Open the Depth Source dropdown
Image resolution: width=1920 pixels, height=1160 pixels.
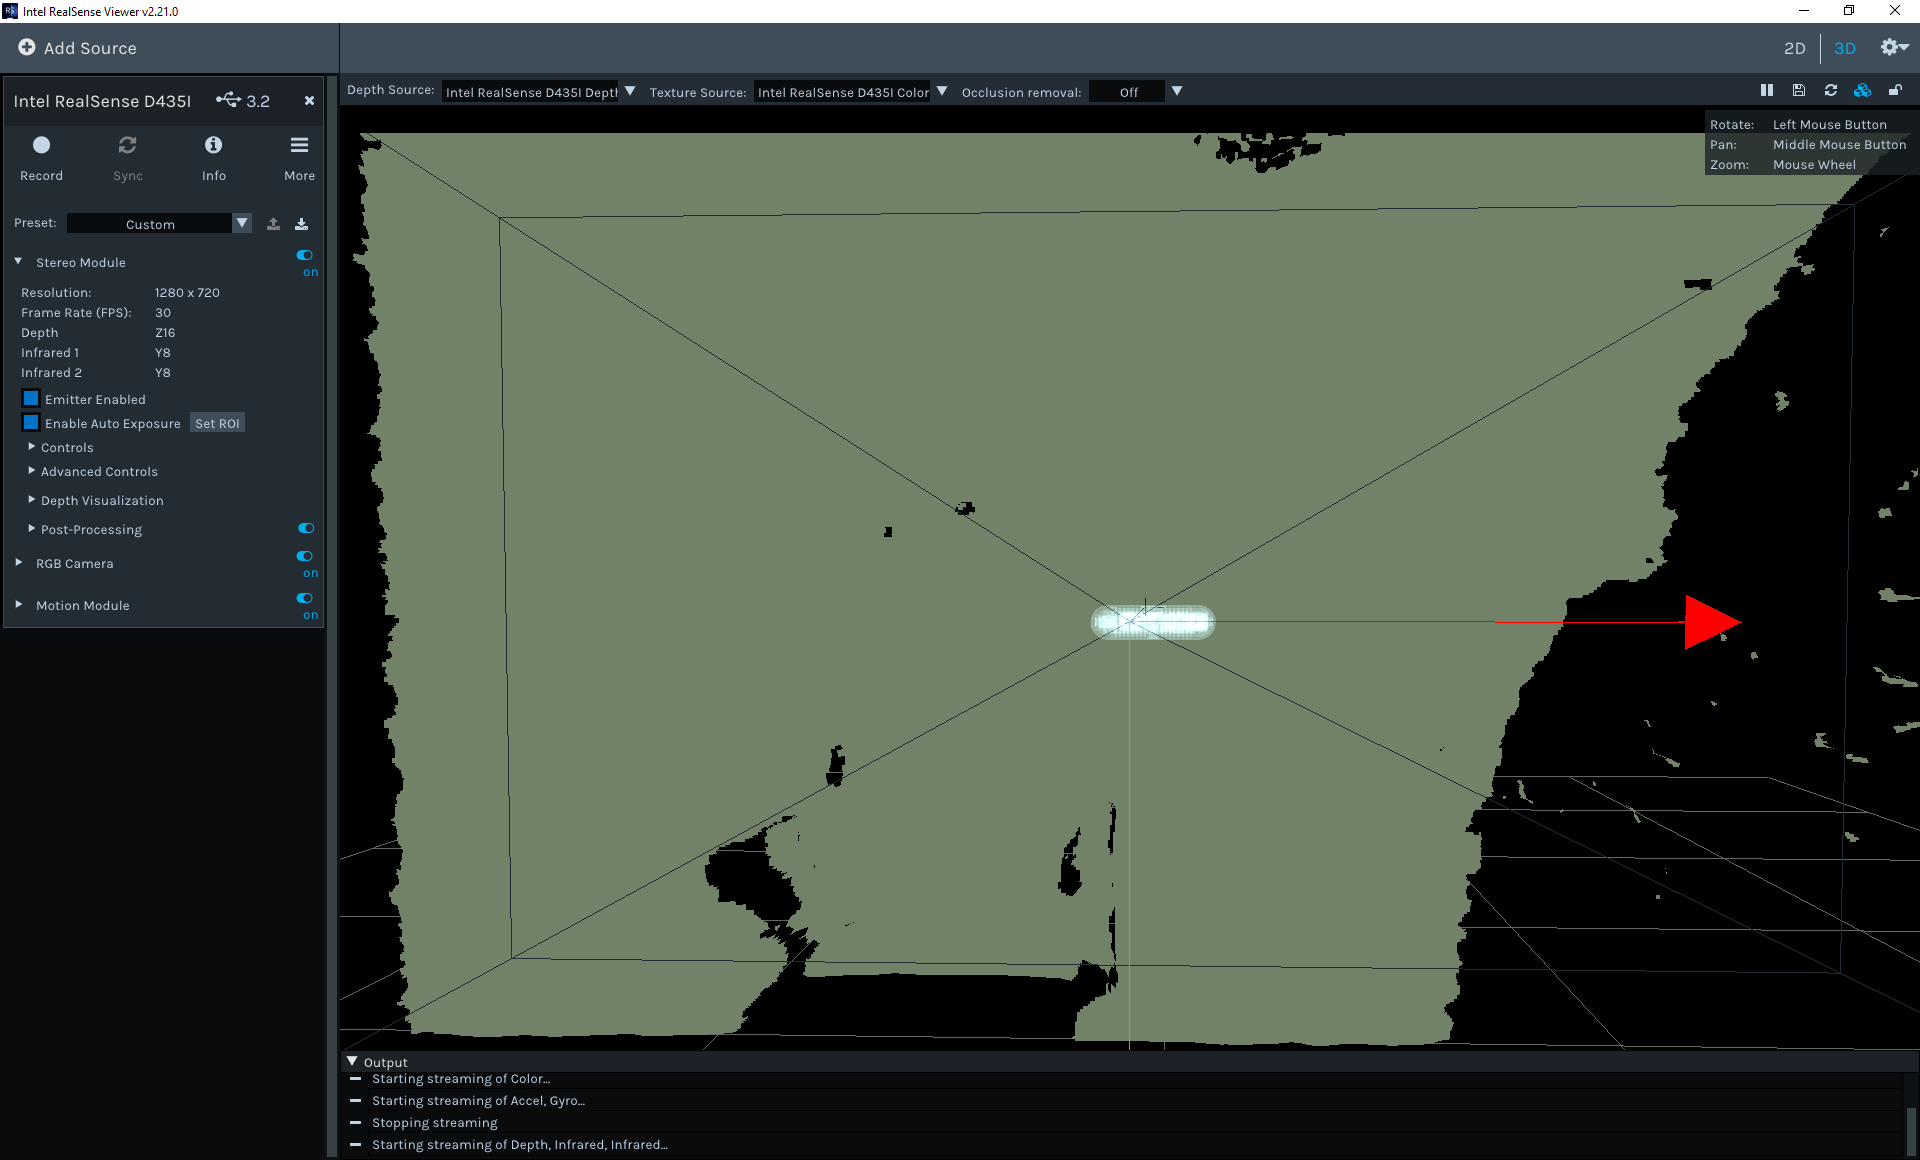pos(539,91)
